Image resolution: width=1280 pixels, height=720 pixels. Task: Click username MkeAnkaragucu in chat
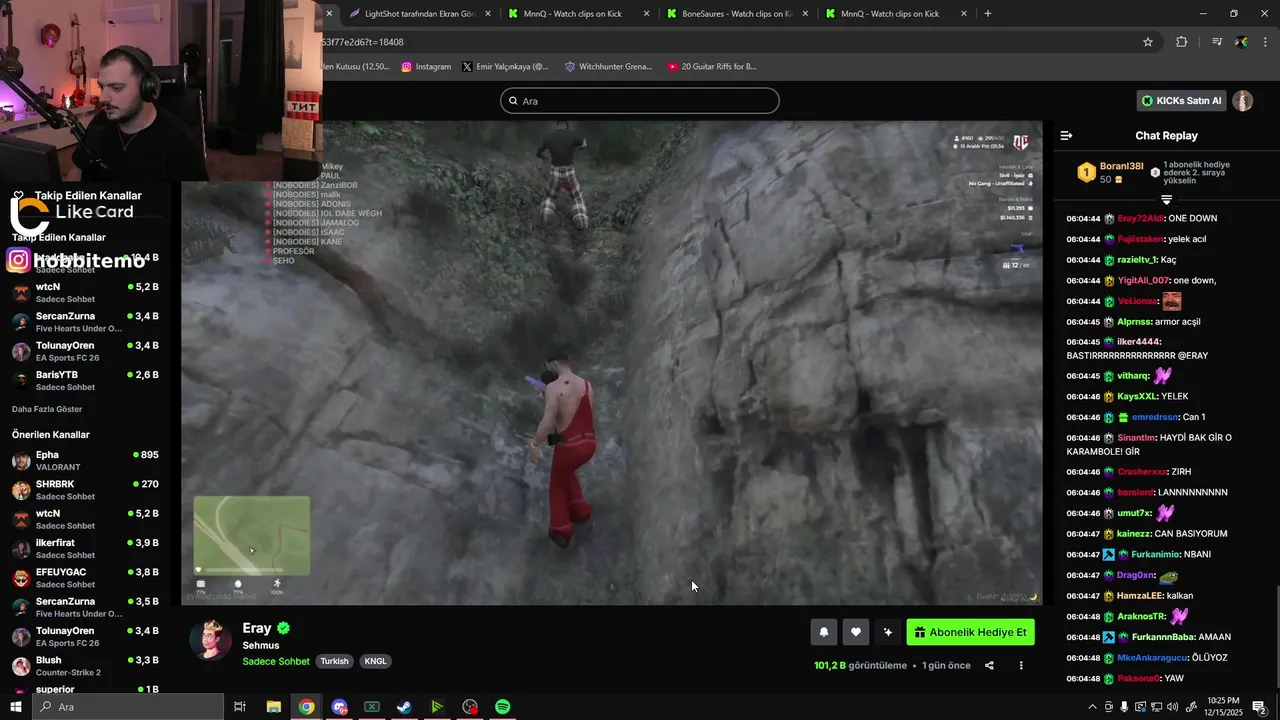[x=1152, y=657]
